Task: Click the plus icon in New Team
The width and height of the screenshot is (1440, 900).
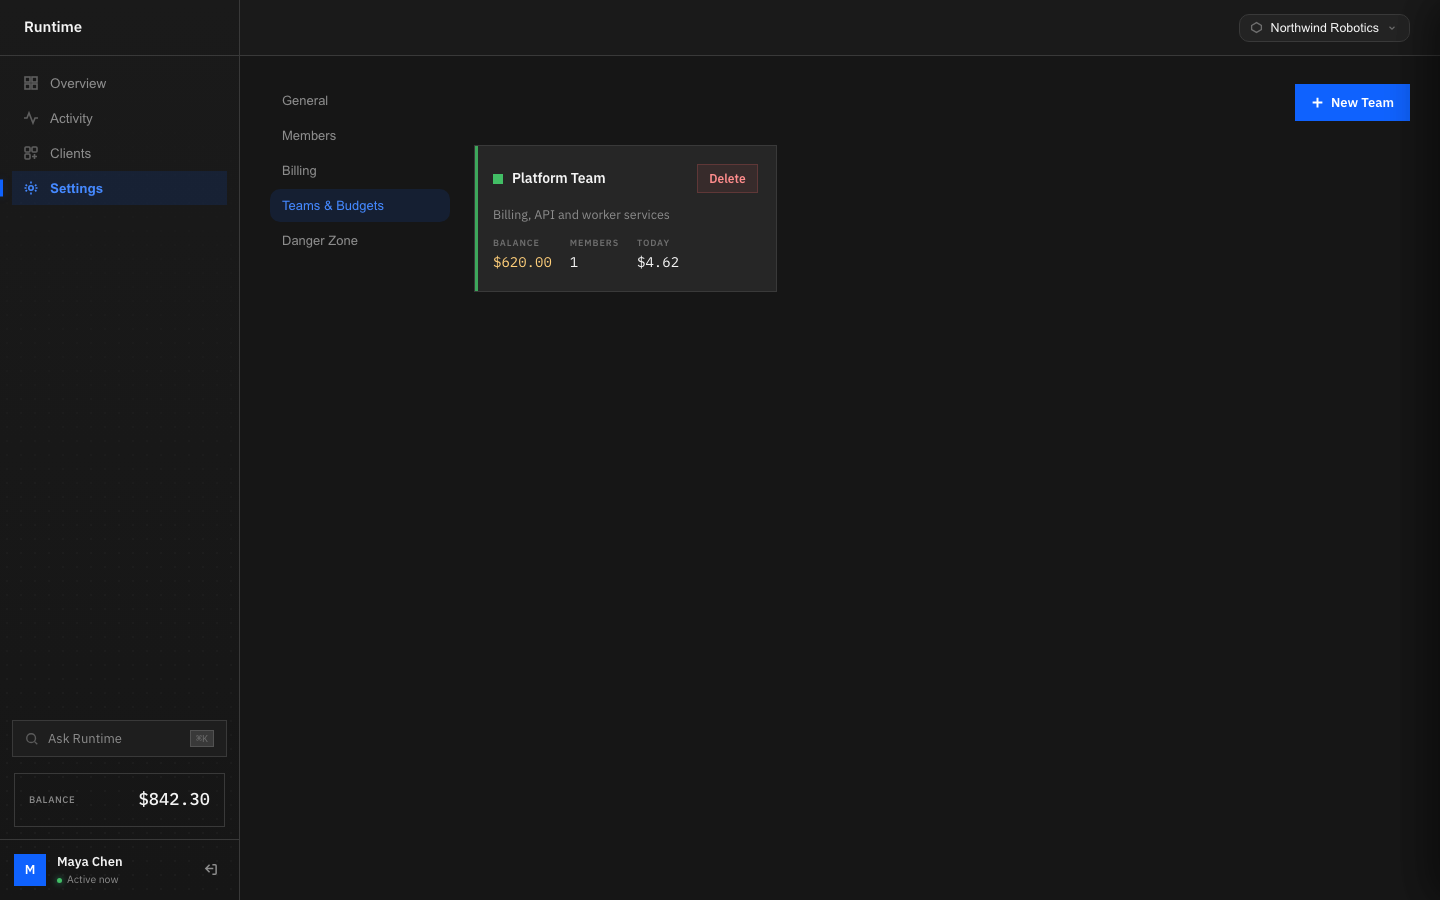Action: [x=1317, y=103]
